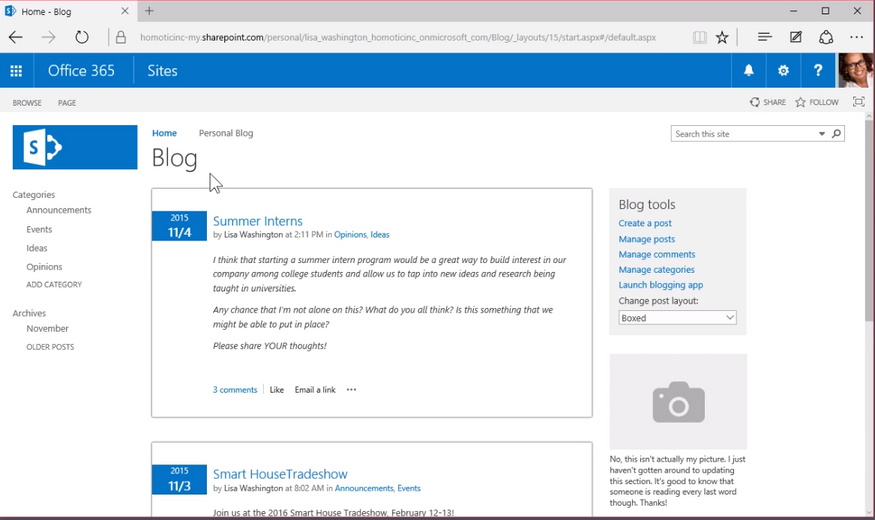This screenshot has width=875, height=520.
Task: Open the November archive
Action: click(47, 329)
